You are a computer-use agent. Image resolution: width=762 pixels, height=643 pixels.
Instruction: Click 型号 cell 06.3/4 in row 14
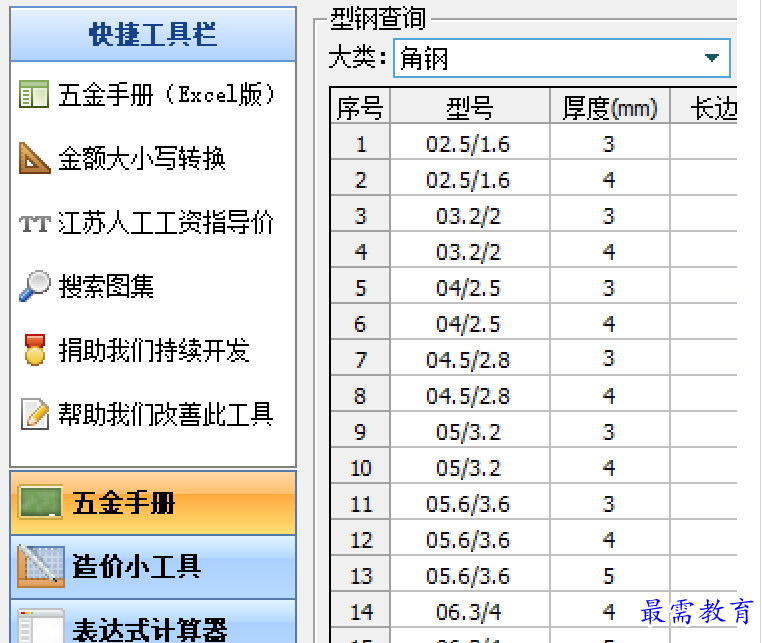470,609
